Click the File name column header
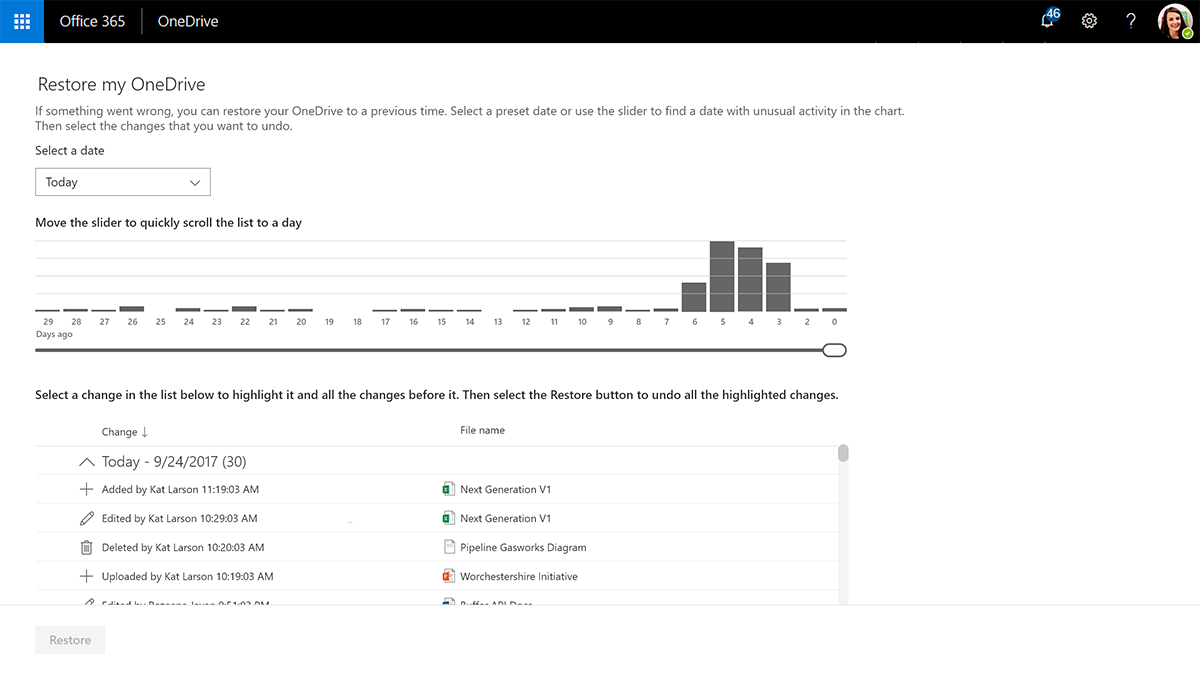1200x675 pixels. click(x=482, y=430)
